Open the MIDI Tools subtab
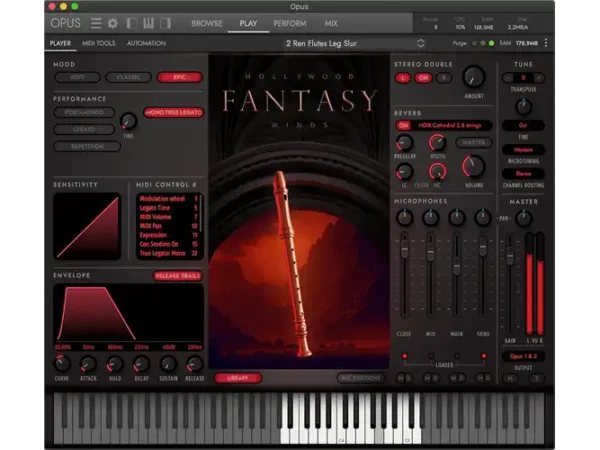The height and width of the screenshot is (450, 600). click(98, 43)
